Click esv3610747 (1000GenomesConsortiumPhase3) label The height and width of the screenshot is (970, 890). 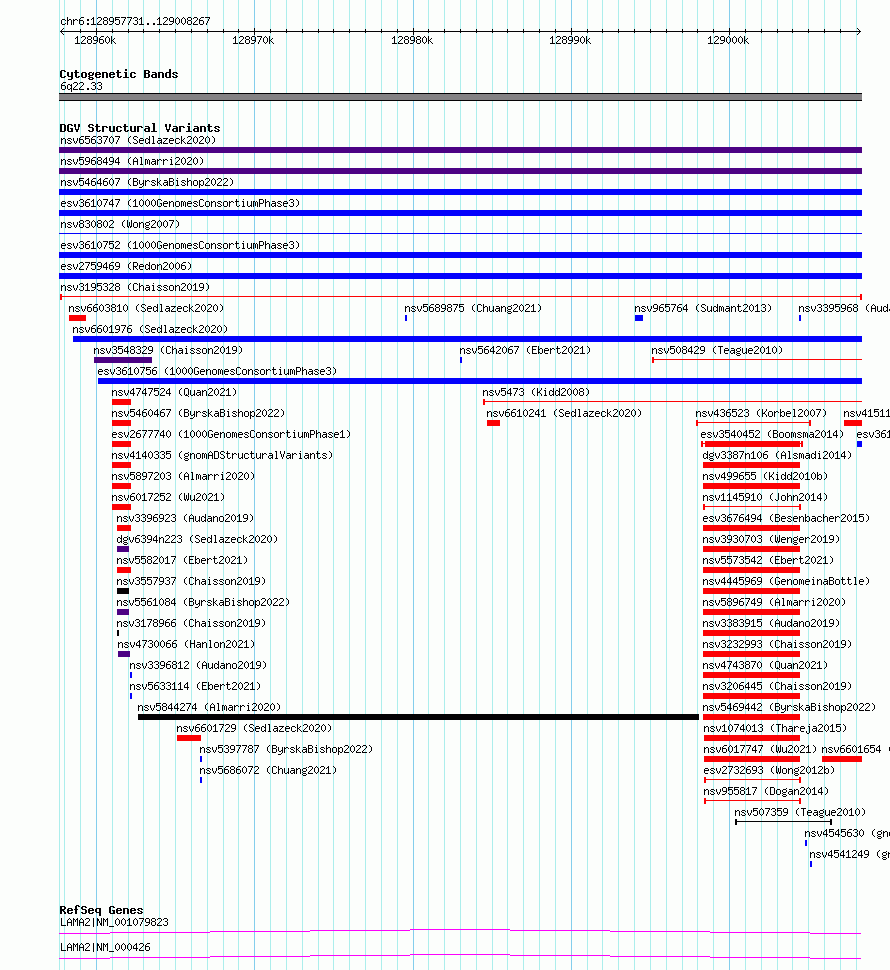(x=180, y=204)
